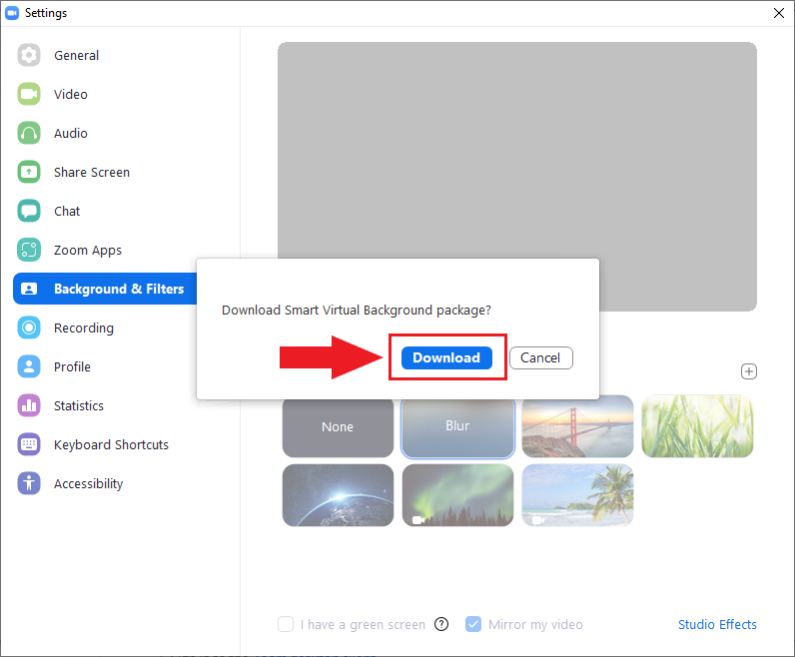The width and height of the screenshot is (795, 657).
Task: Click the Recording icon
Action: (29, 327)
